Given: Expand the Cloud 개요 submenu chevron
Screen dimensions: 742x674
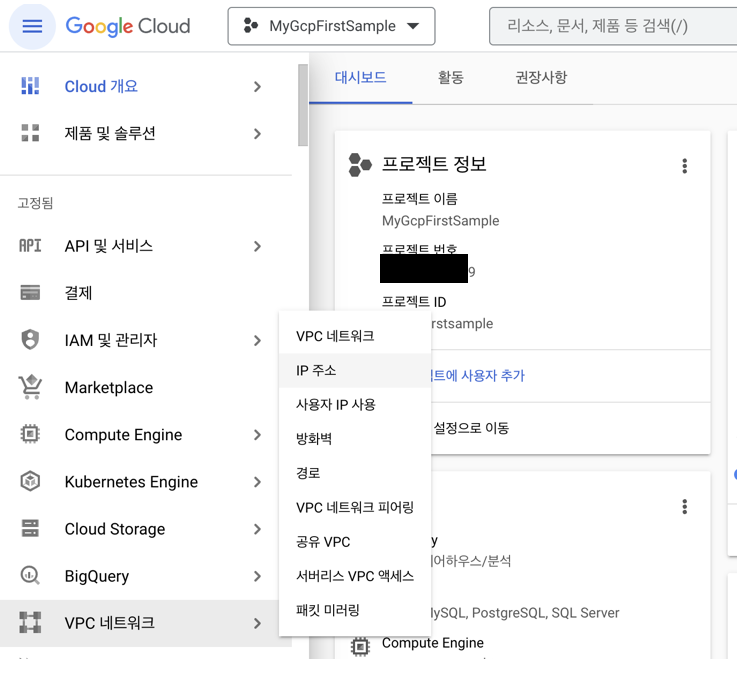Looking at the screenshot, I should tap(257, 87).
